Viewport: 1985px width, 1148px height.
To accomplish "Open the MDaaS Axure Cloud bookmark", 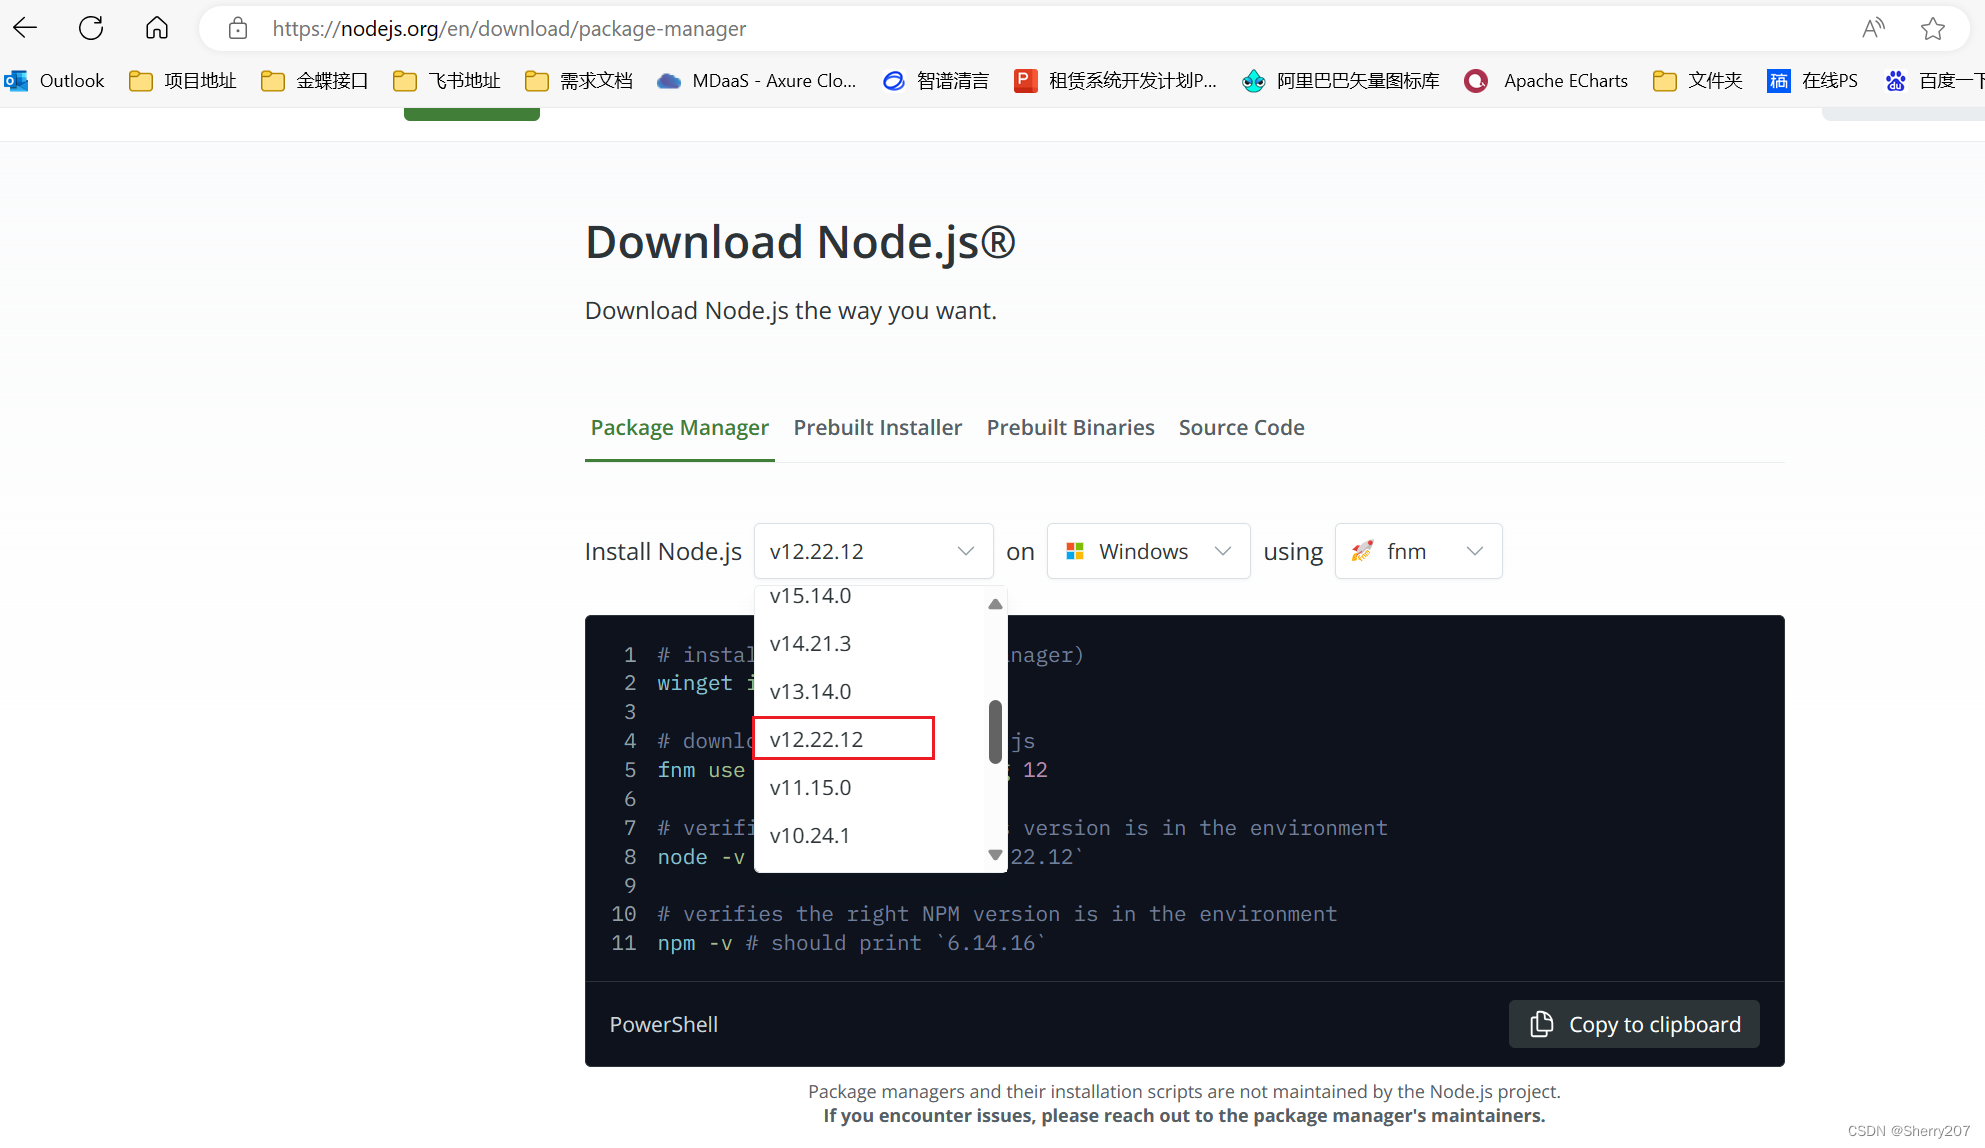I will tap(757, 81).
